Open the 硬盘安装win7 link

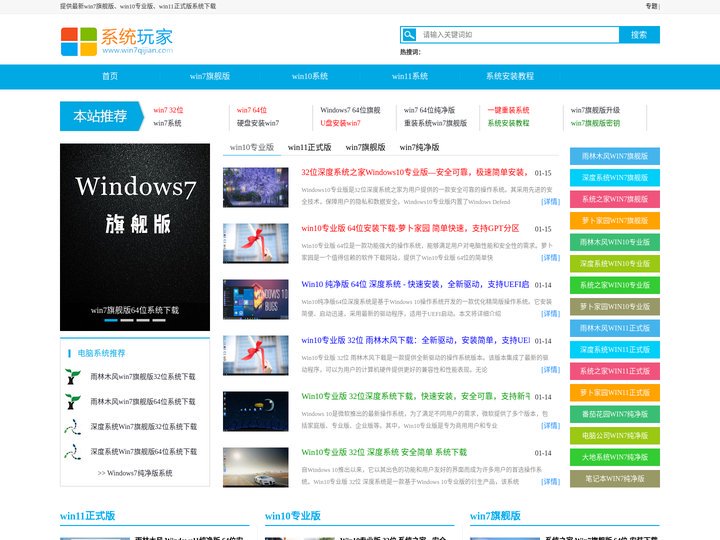coord(258,123)
